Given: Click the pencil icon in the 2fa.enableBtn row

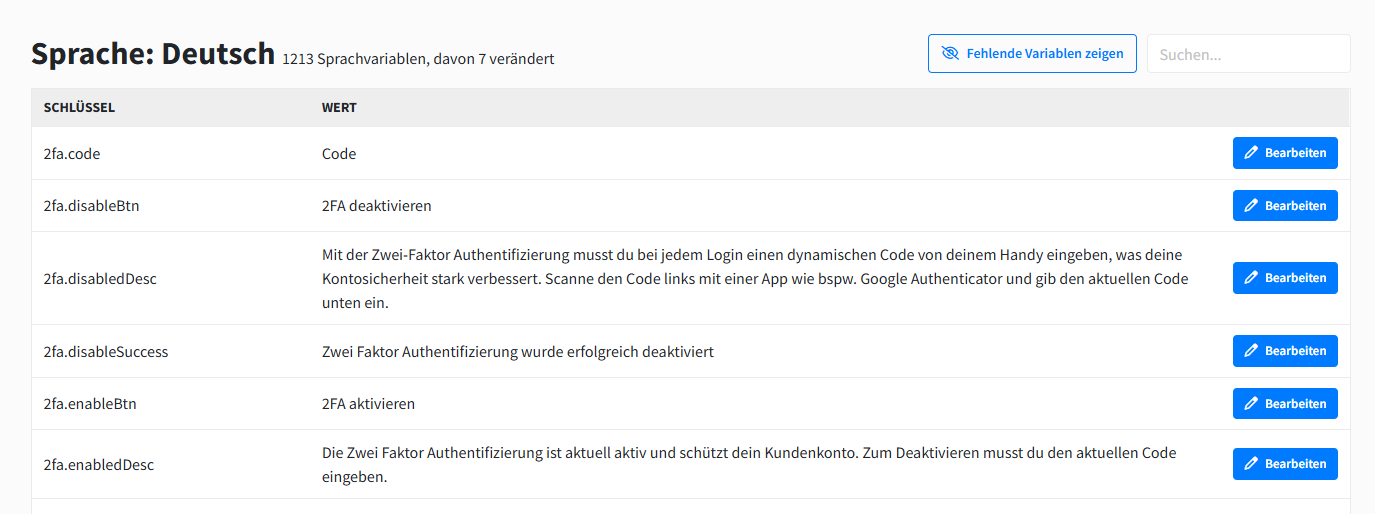Looking at the screenshot, I should [x=1251, y=404].
